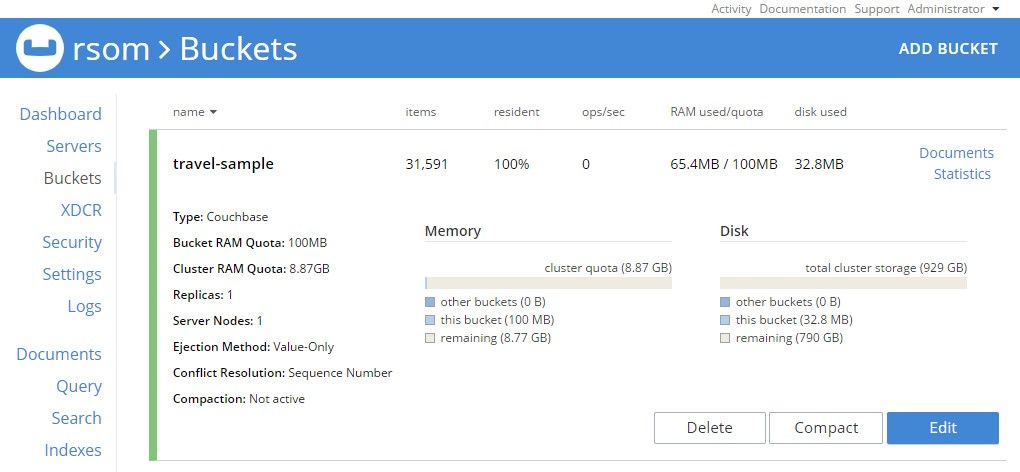Viewport: 1020px width, 472px height.
Task: Click the Server Nodes: 1 detail
Action: pos(218,321)
